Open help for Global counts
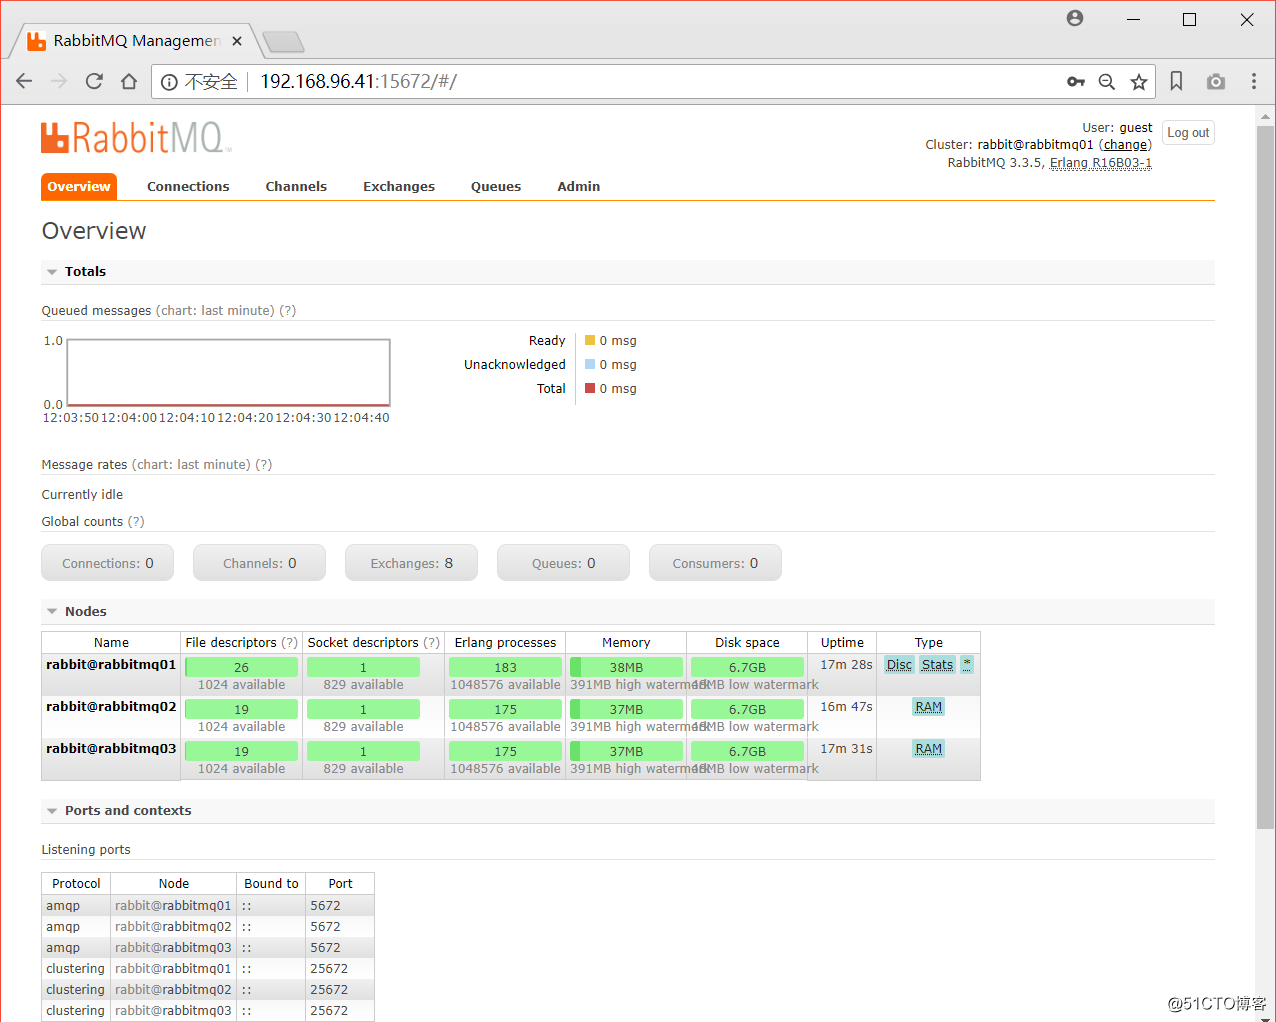This screenshot has width=1276, height=1022. (136, 522)
